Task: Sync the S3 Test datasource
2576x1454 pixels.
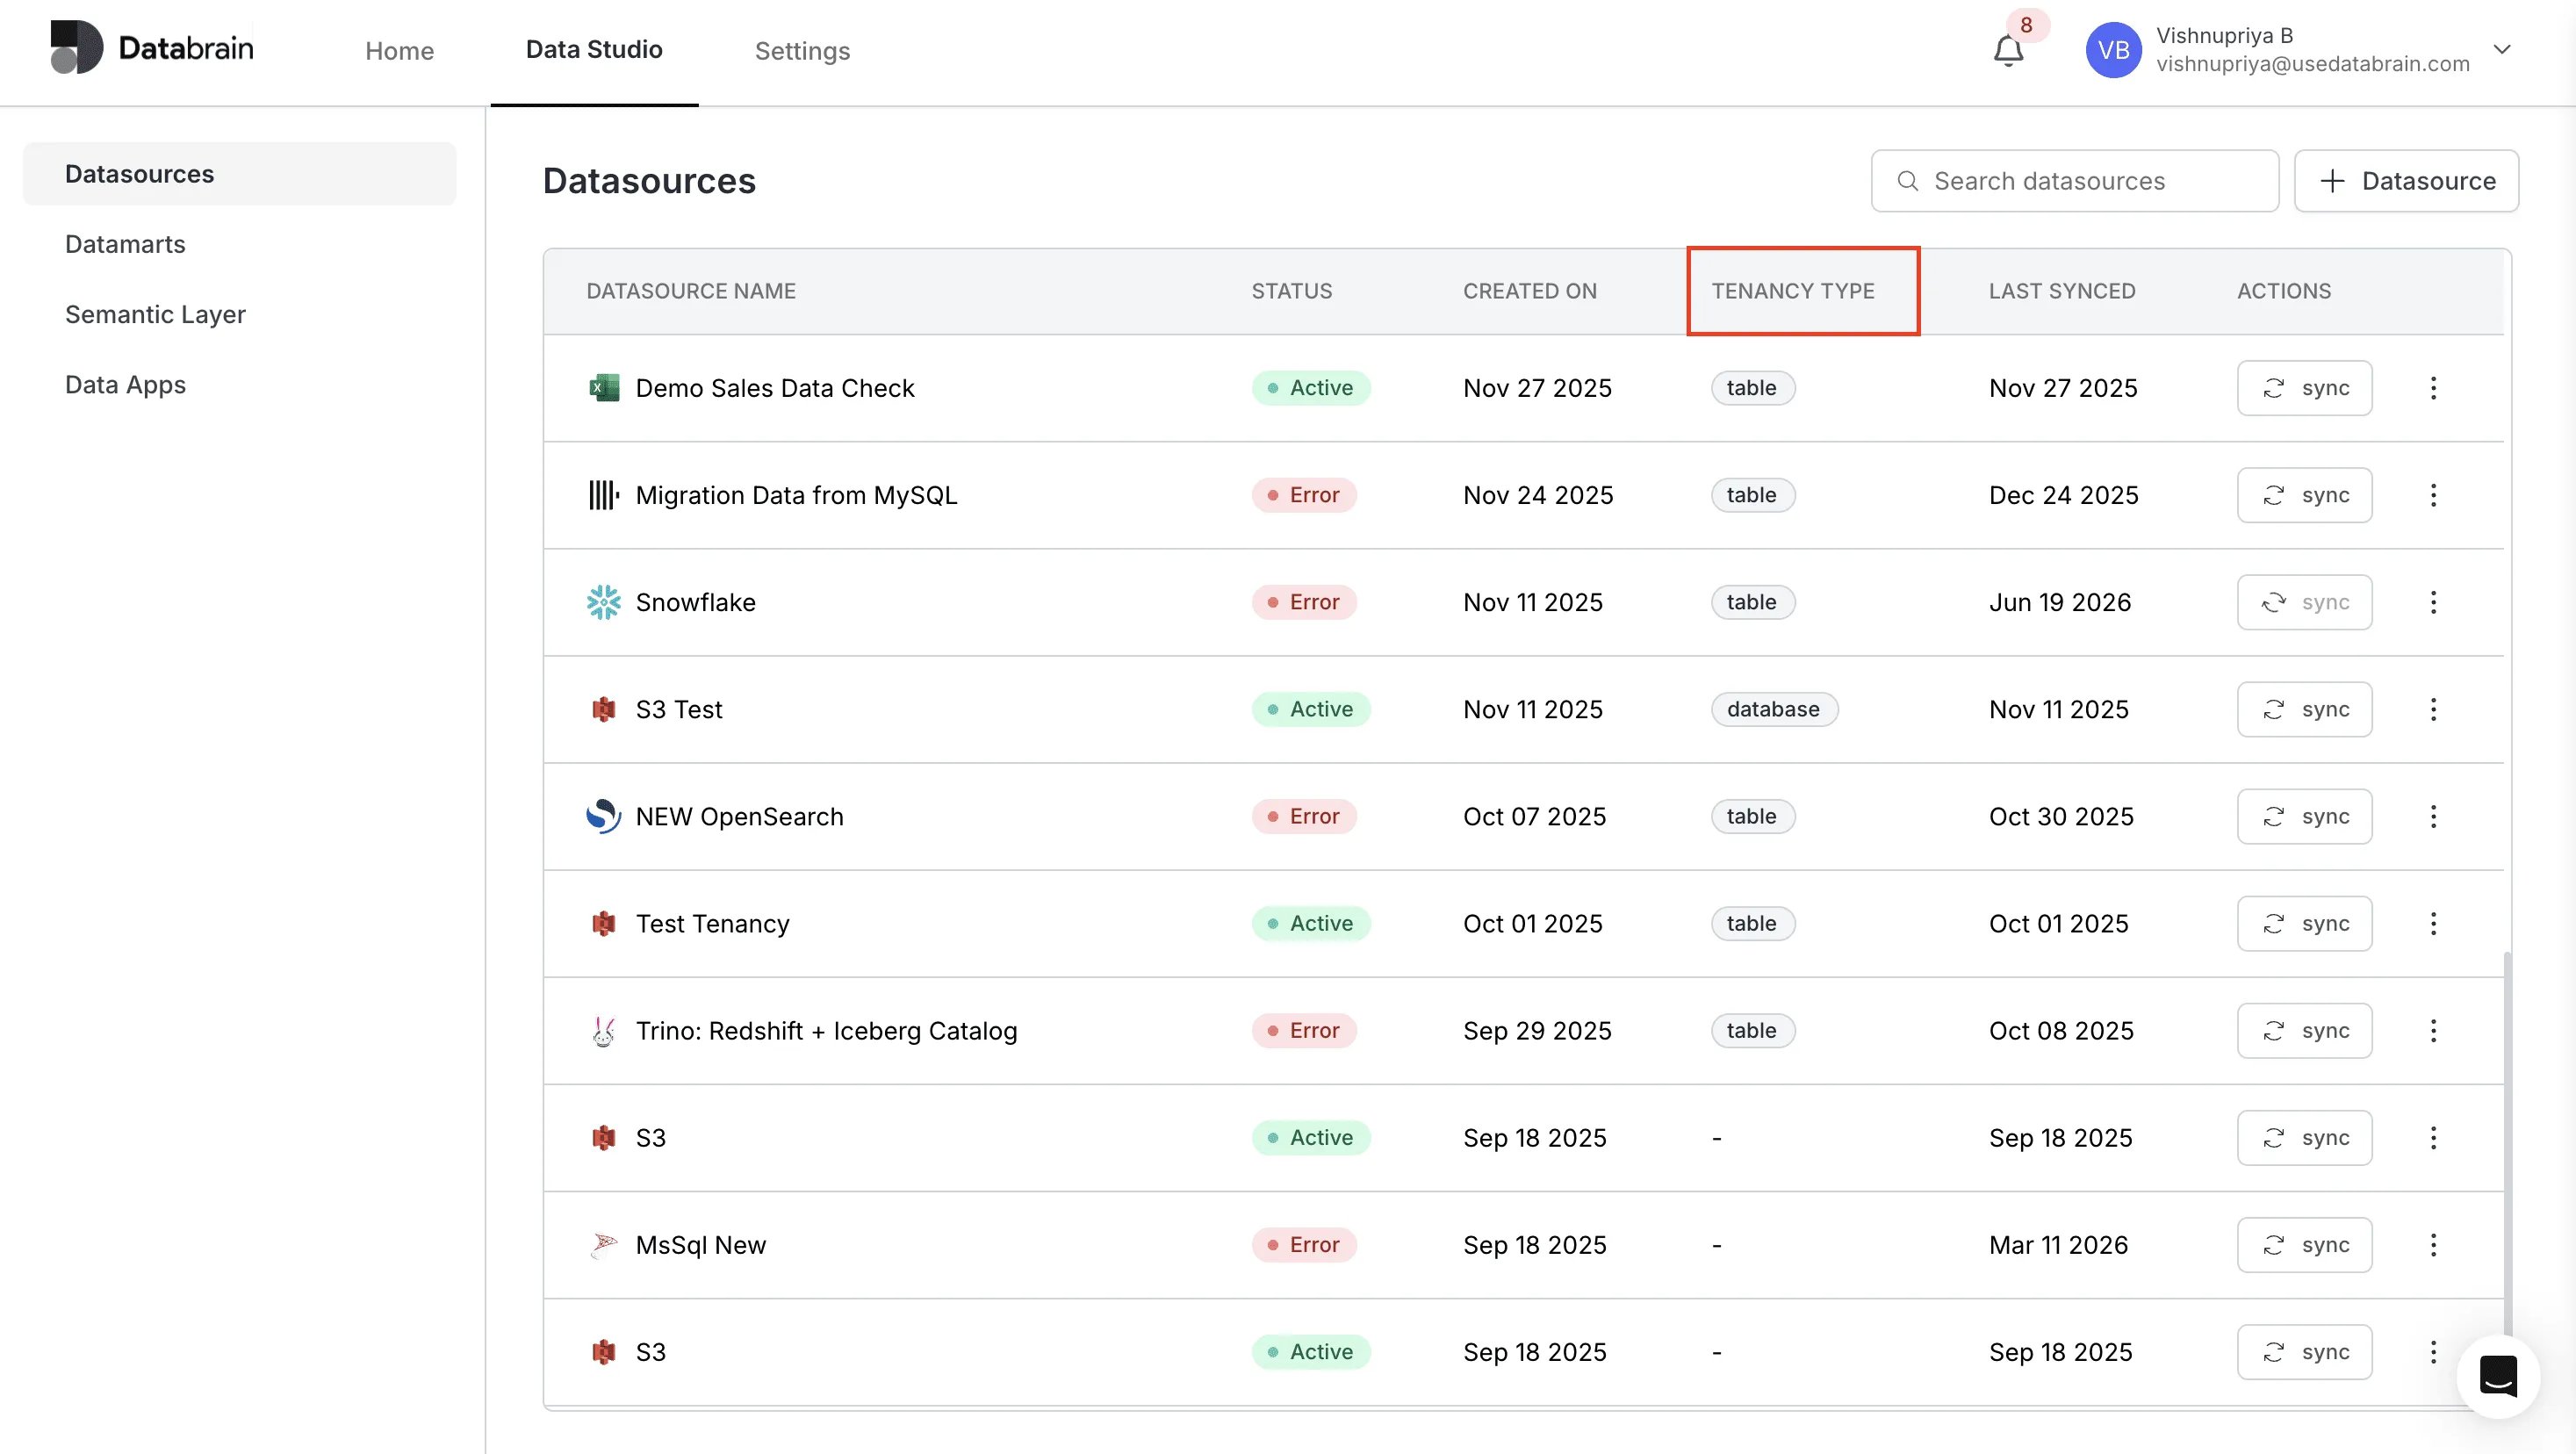Action: (x=2304, y=709)
